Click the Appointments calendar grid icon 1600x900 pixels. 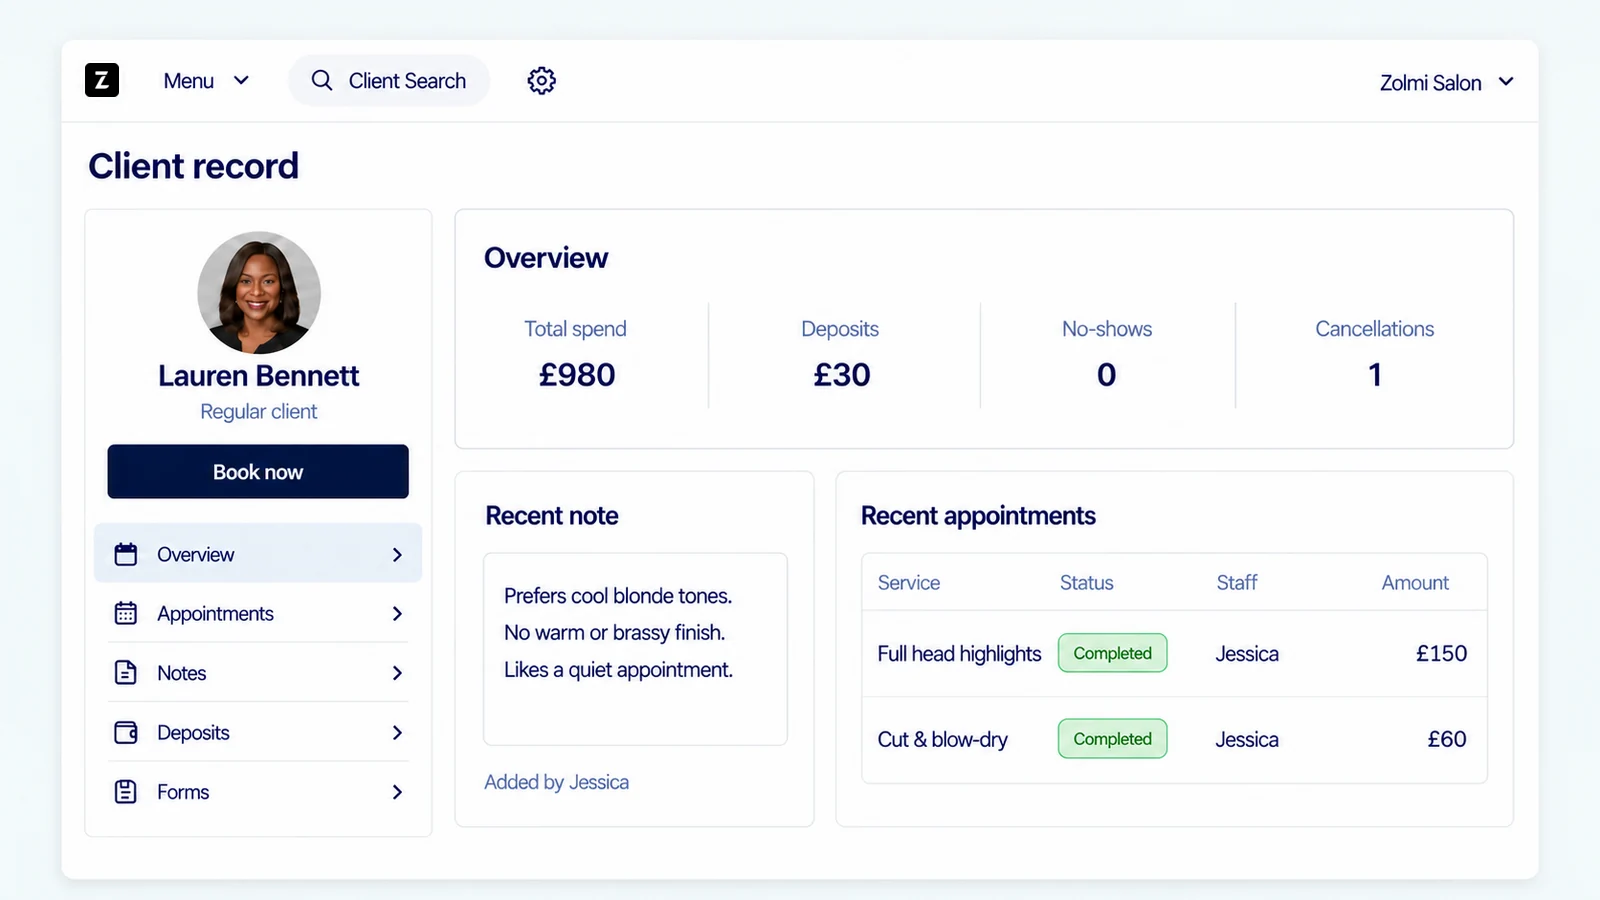pyautogui.click(x=126, y=613)
